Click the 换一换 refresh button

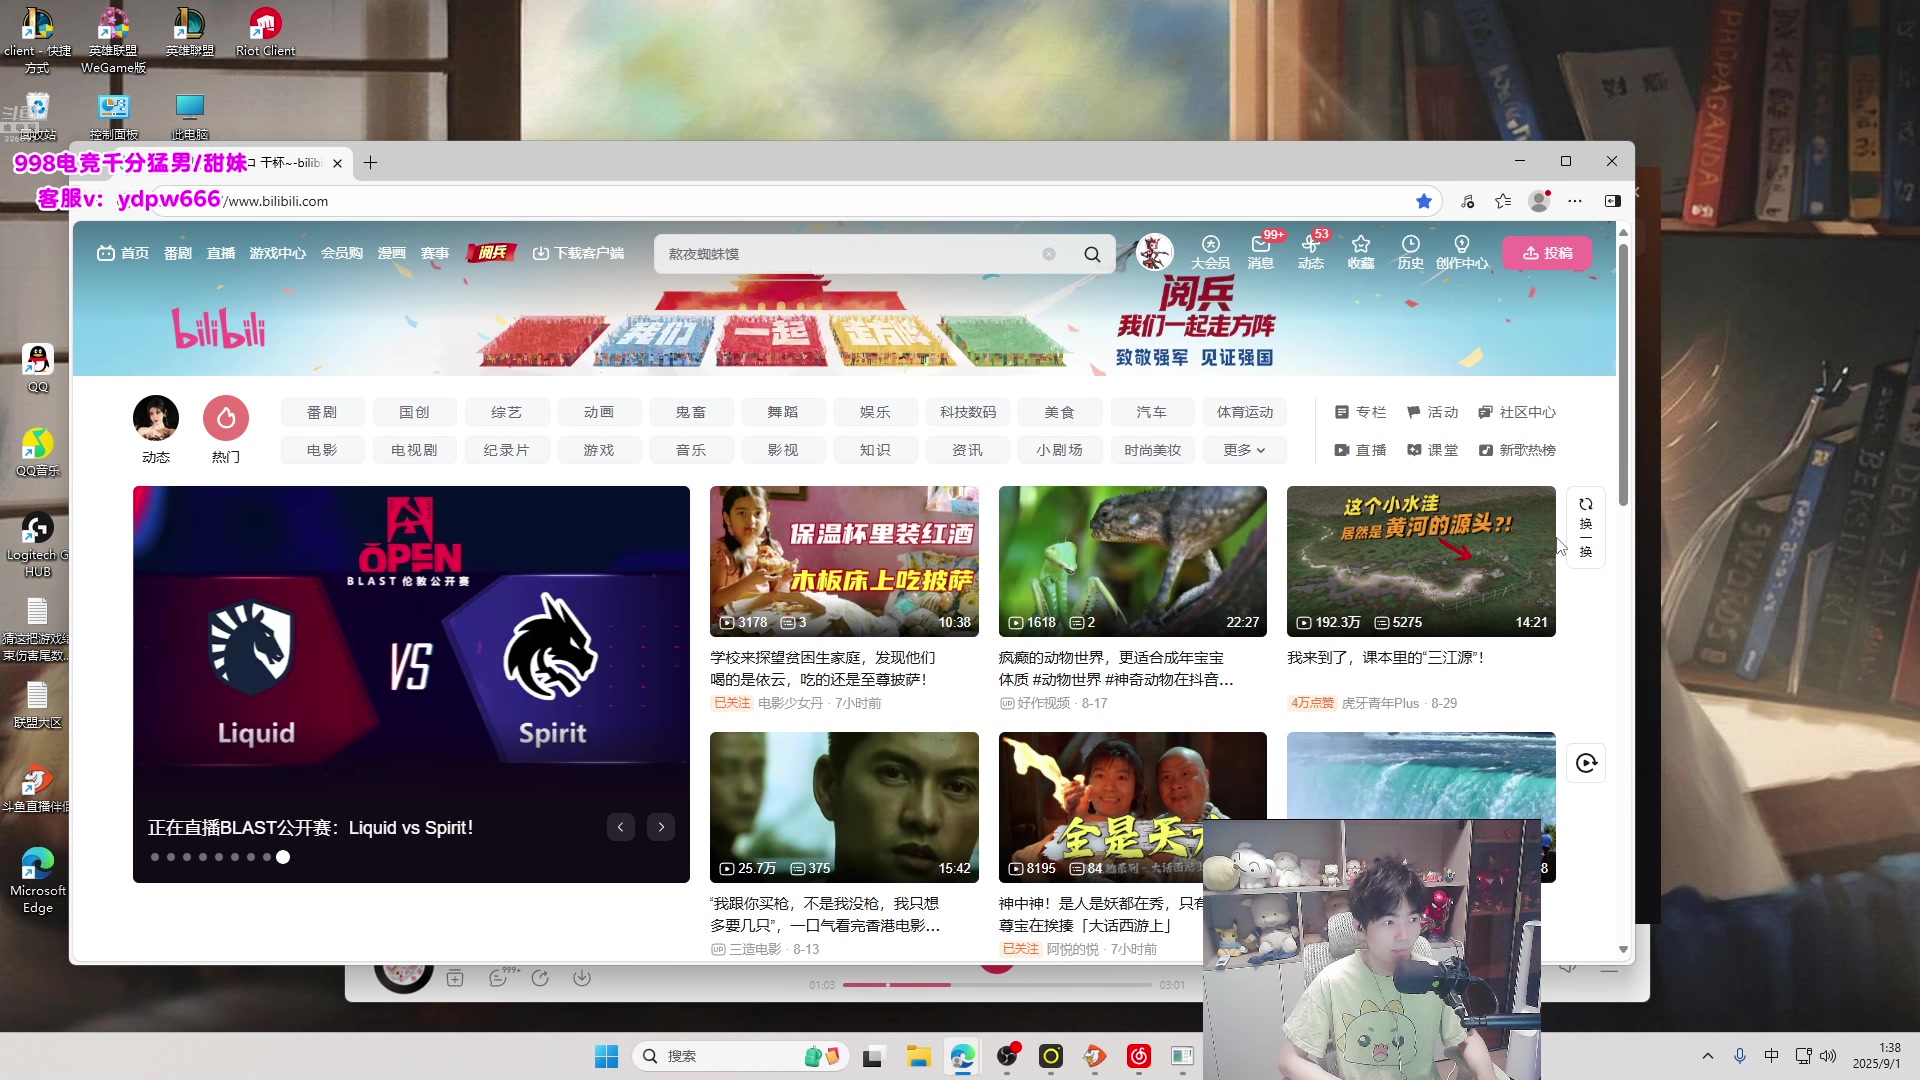[1585, 528]
